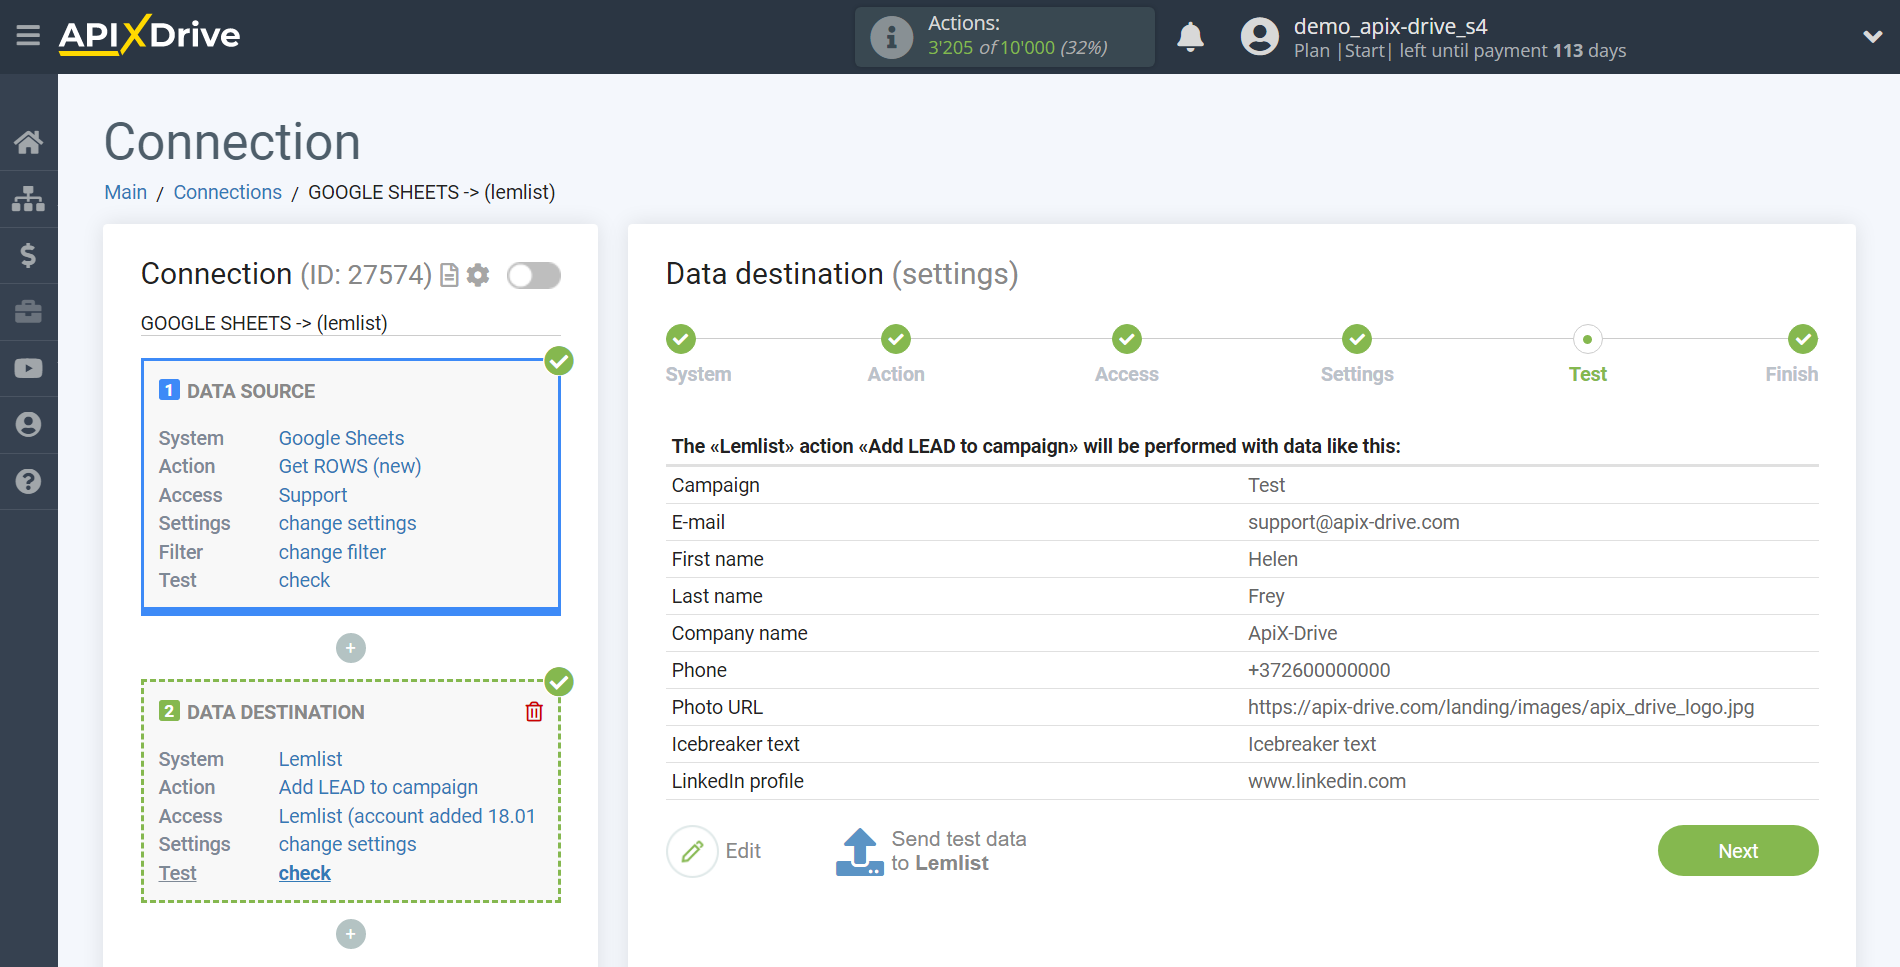Toggle the connection on/off switch

pyautogui.click(x=533, y=275)
